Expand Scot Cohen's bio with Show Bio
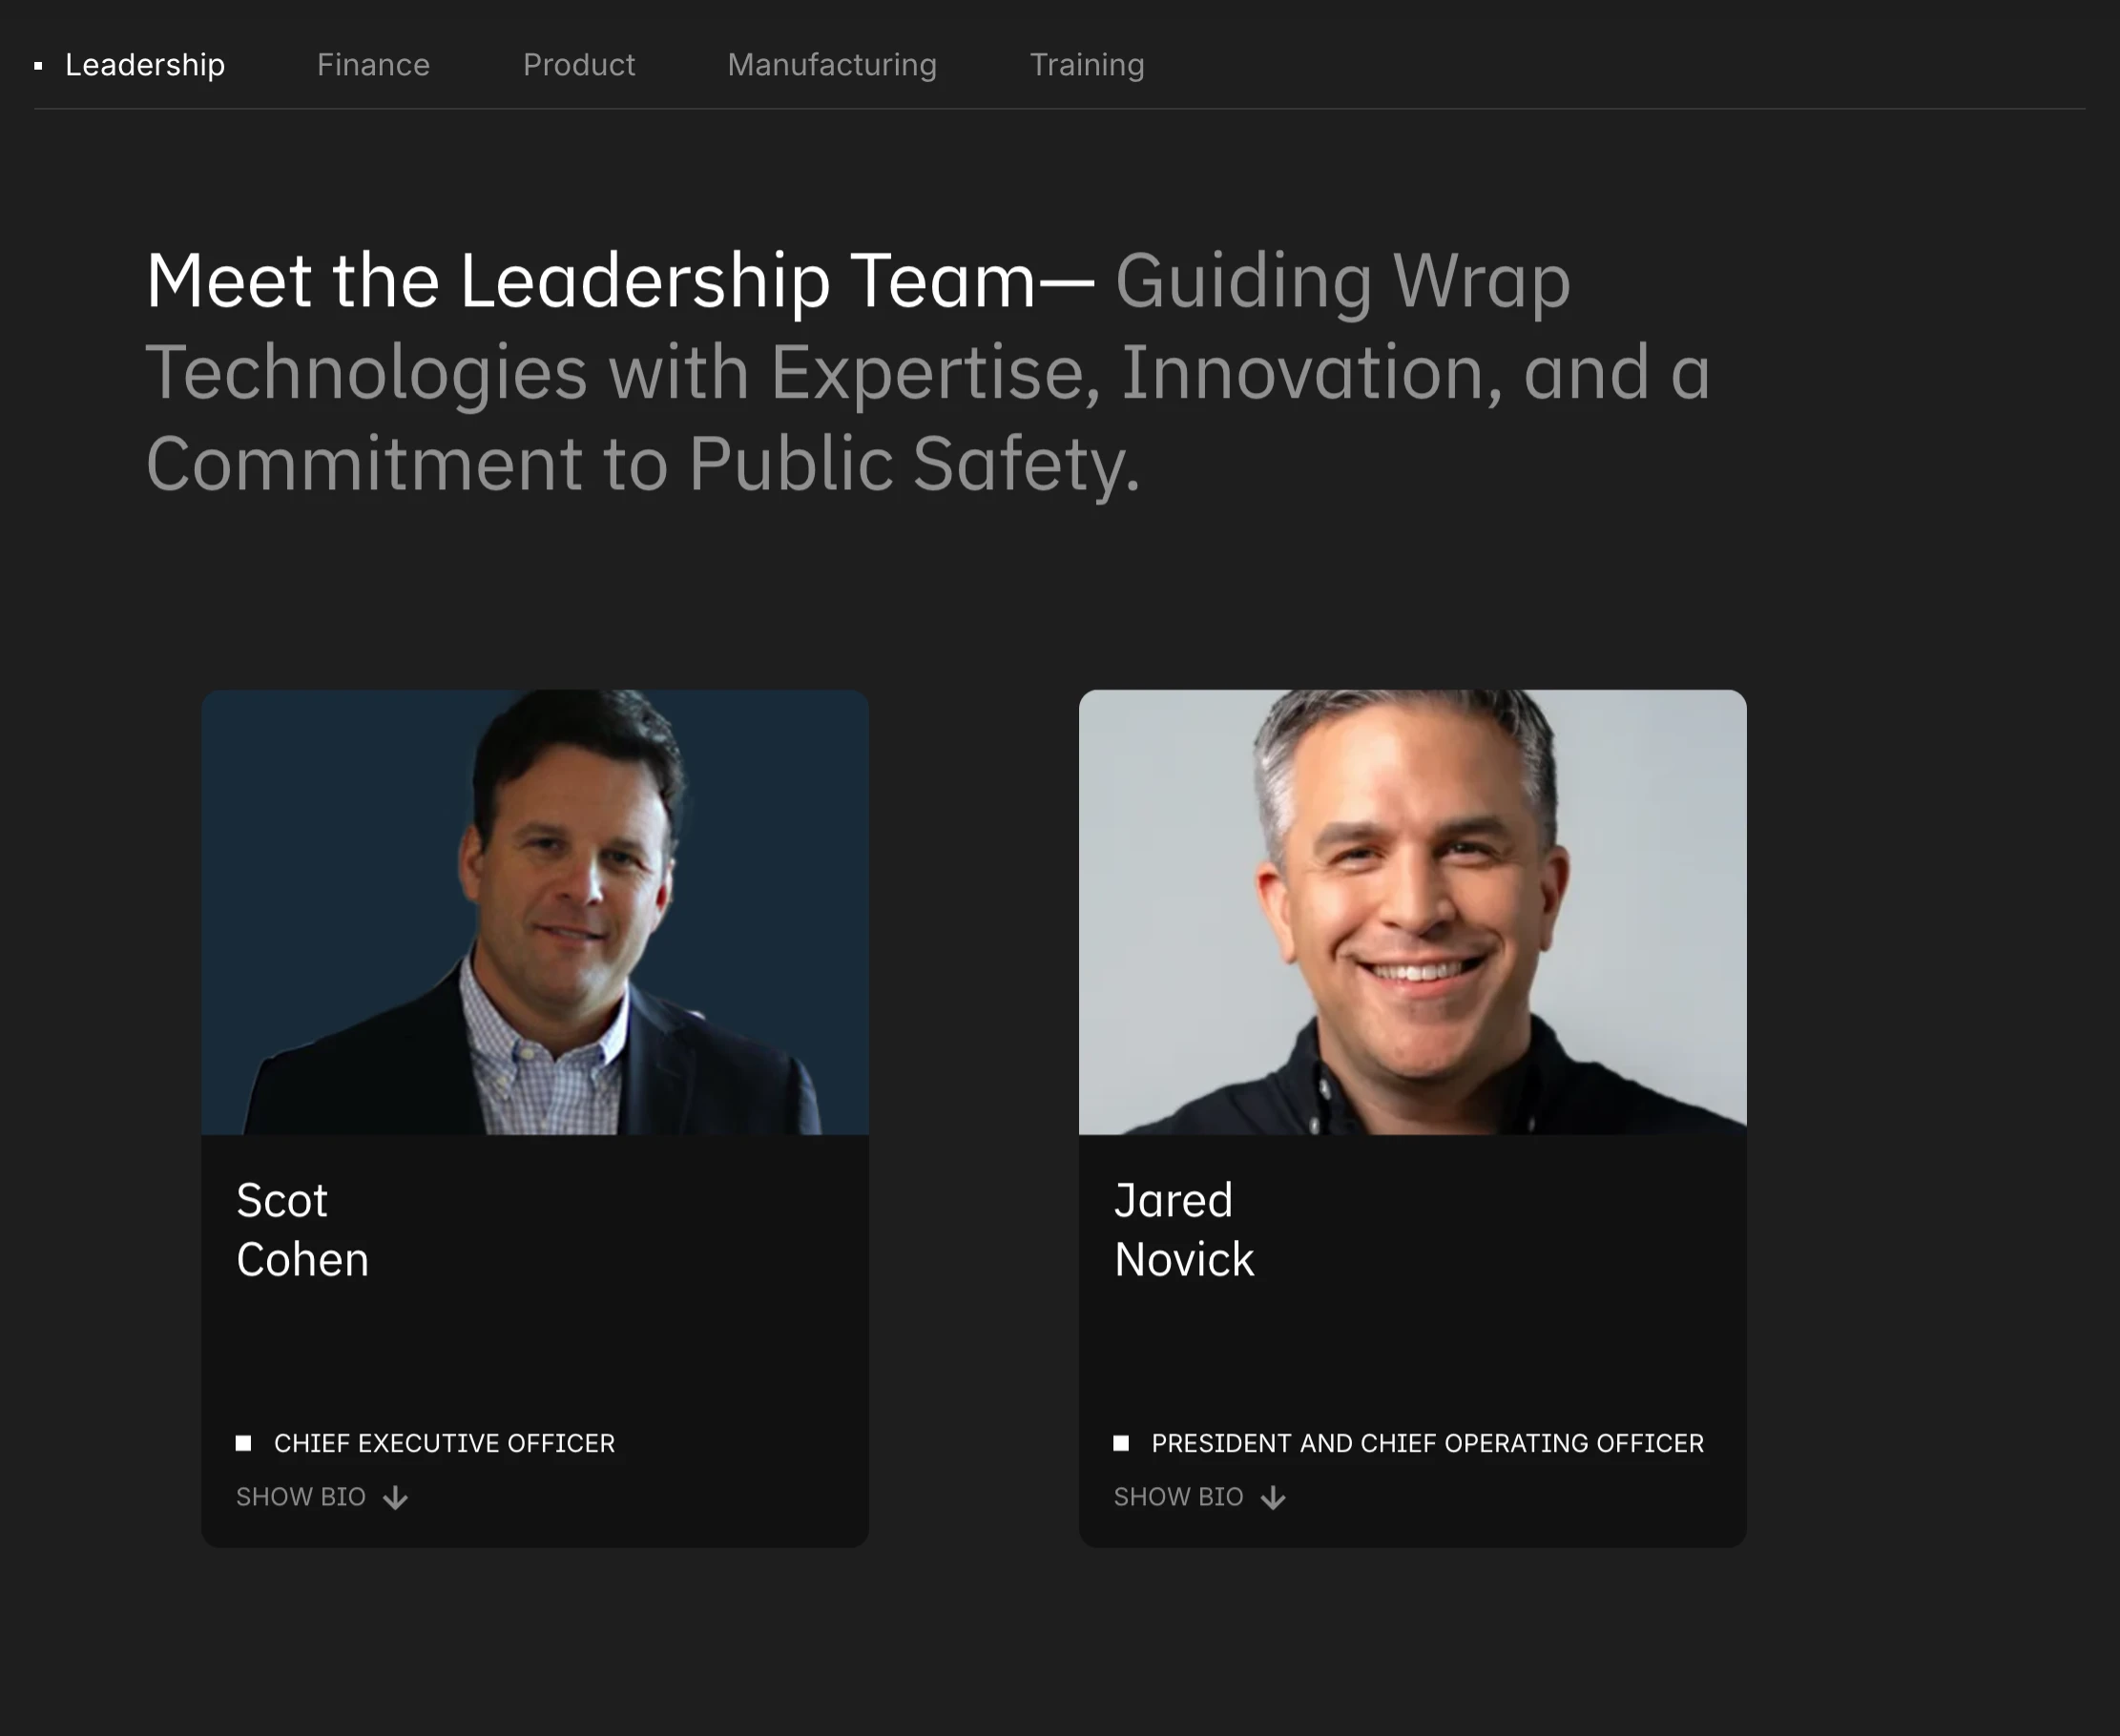2120x1736 pixels. 301,1497
